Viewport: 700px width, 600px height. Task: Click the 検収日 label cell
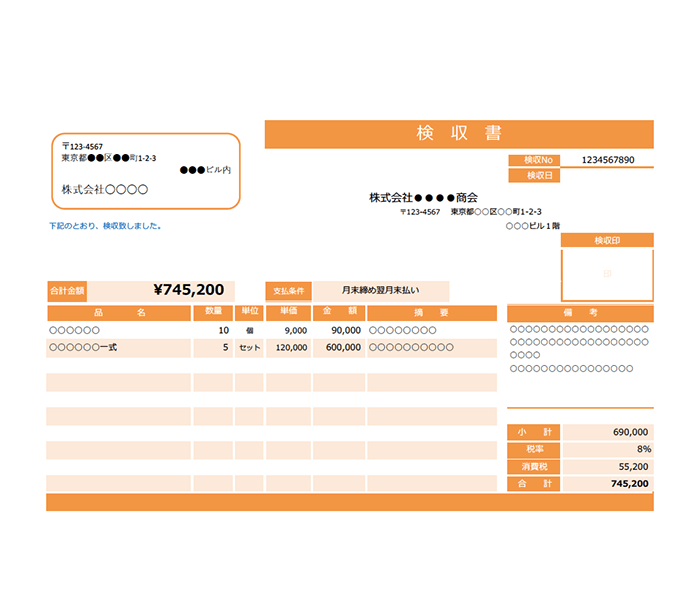(534, 175)
